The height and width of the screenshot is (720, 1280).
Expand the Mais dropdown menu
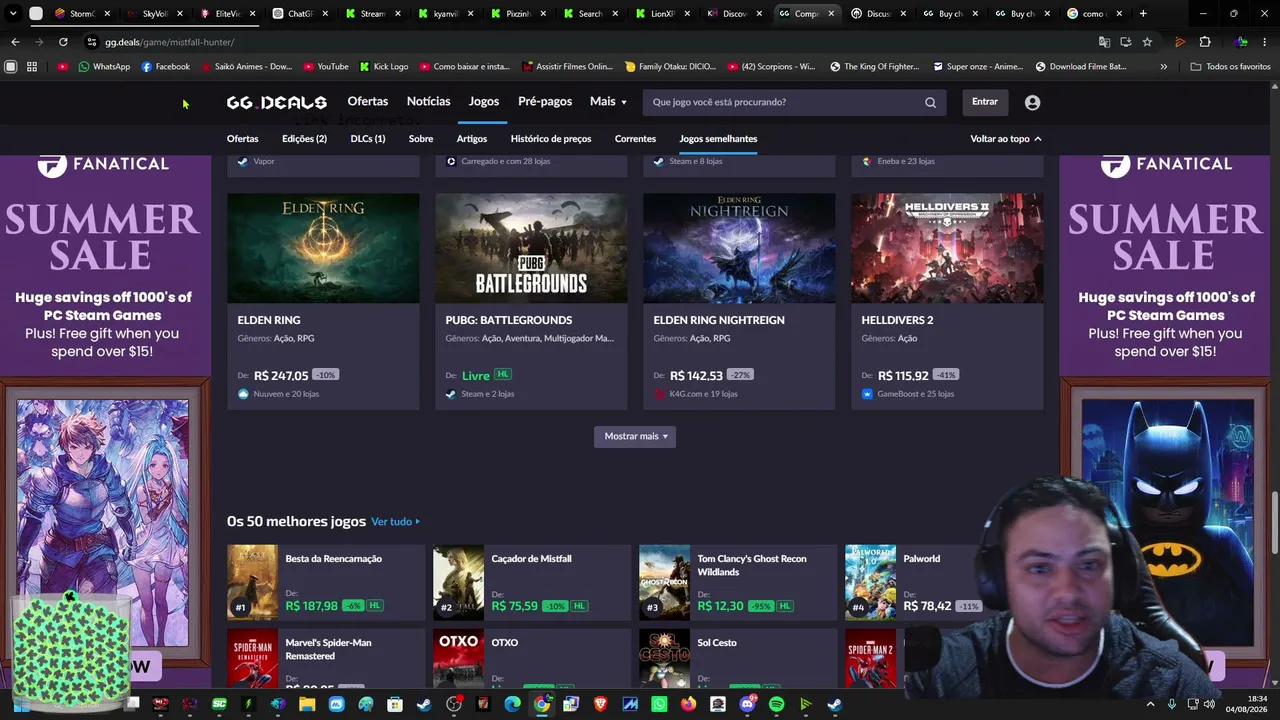pyautogui.click(x=608, y=102)
